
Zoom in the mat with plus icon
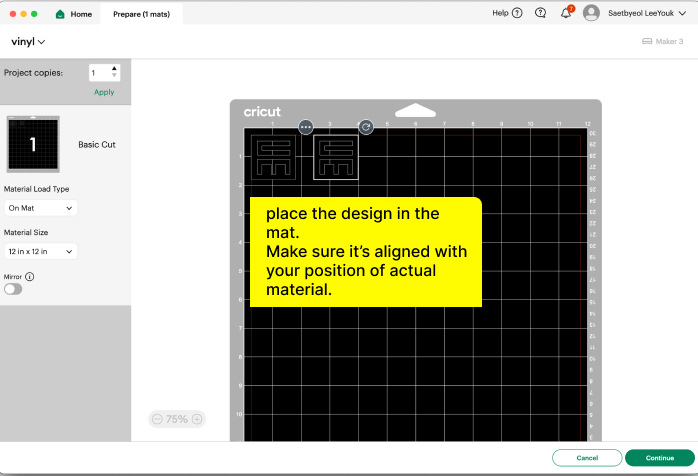pyautogui.click(x=197, y=419)
